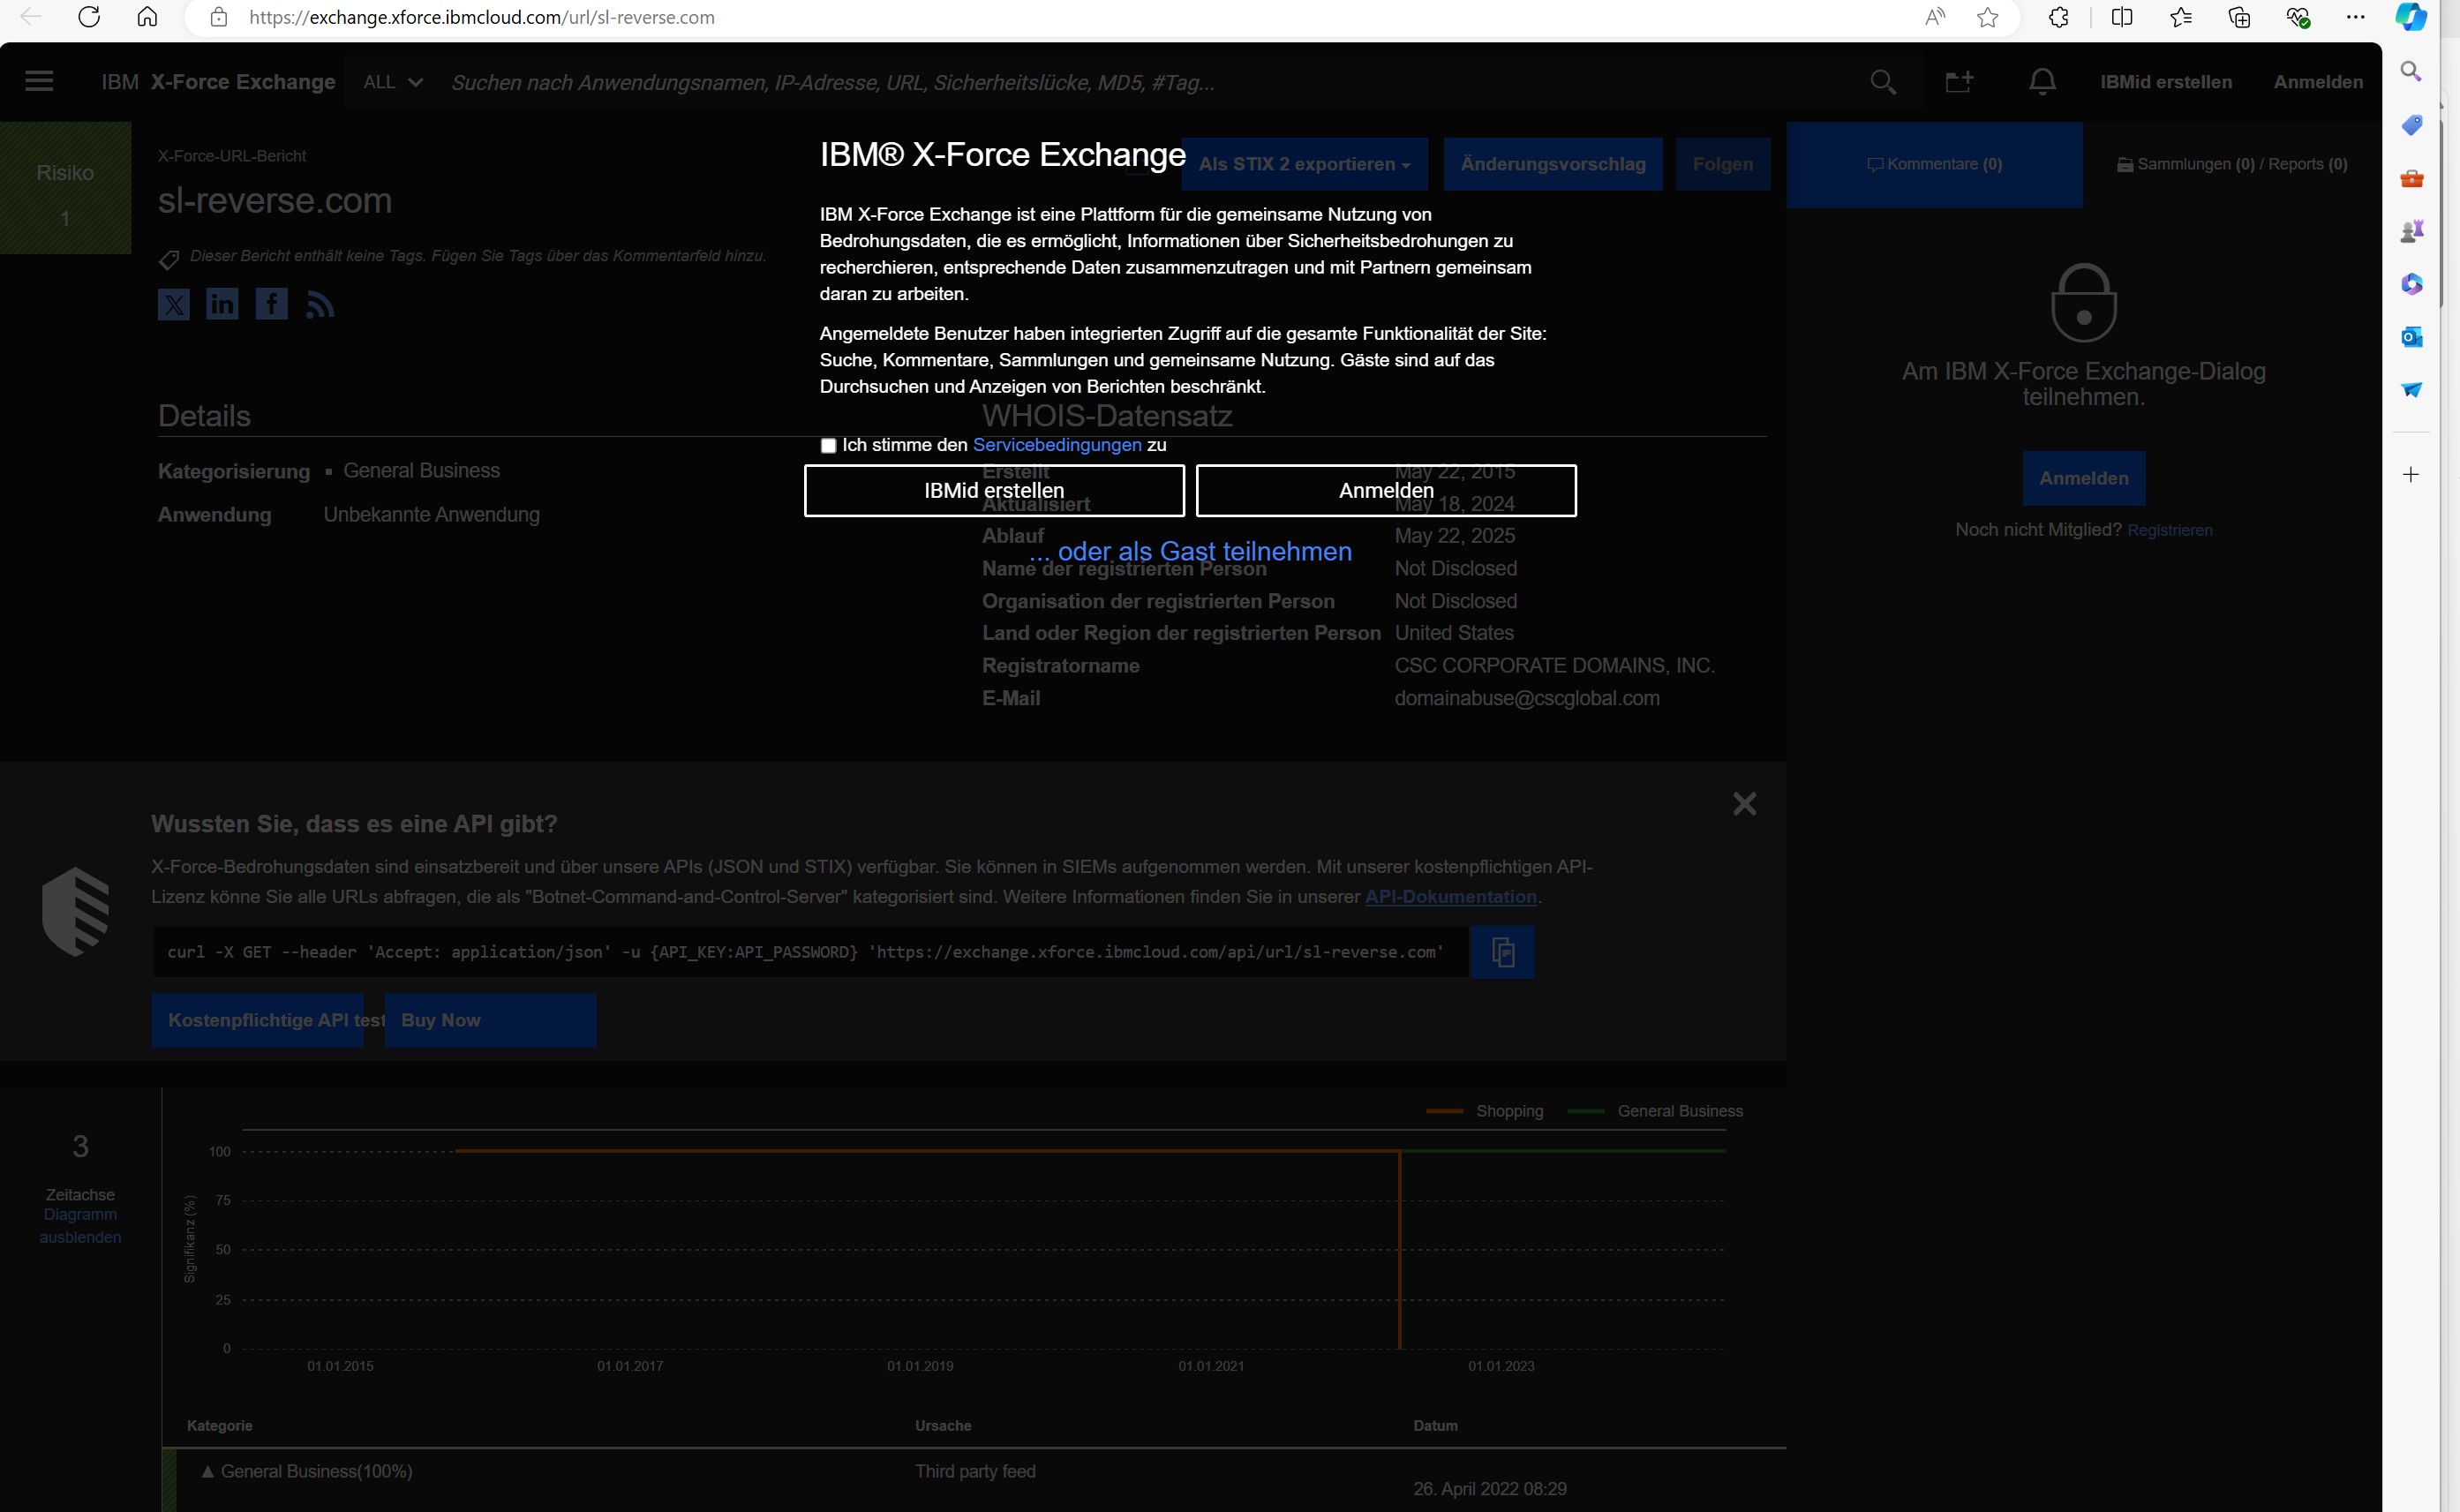Open the add-to-collection icon in header
The image size is (2460, 1512).
(1959, 82)
